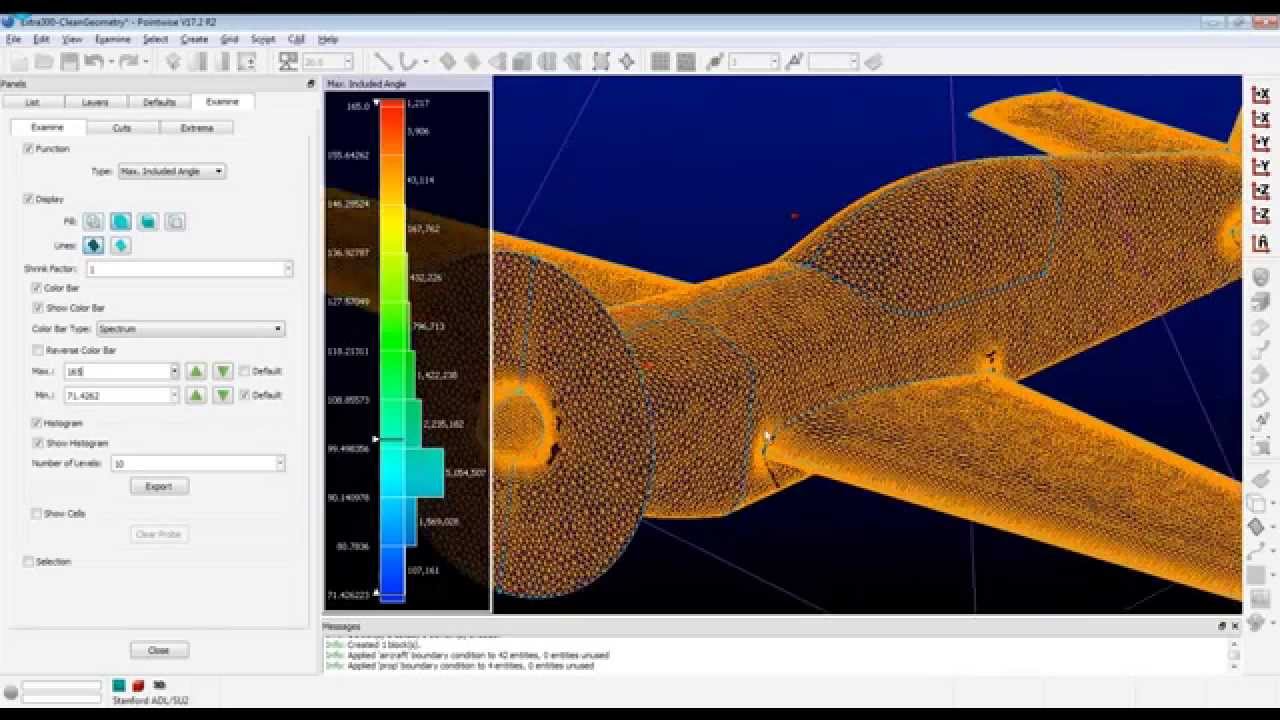The height and width of the screenshot is (720, 1280).
Task: Undock the Panels pane
Action: click(x=311, y=84)
